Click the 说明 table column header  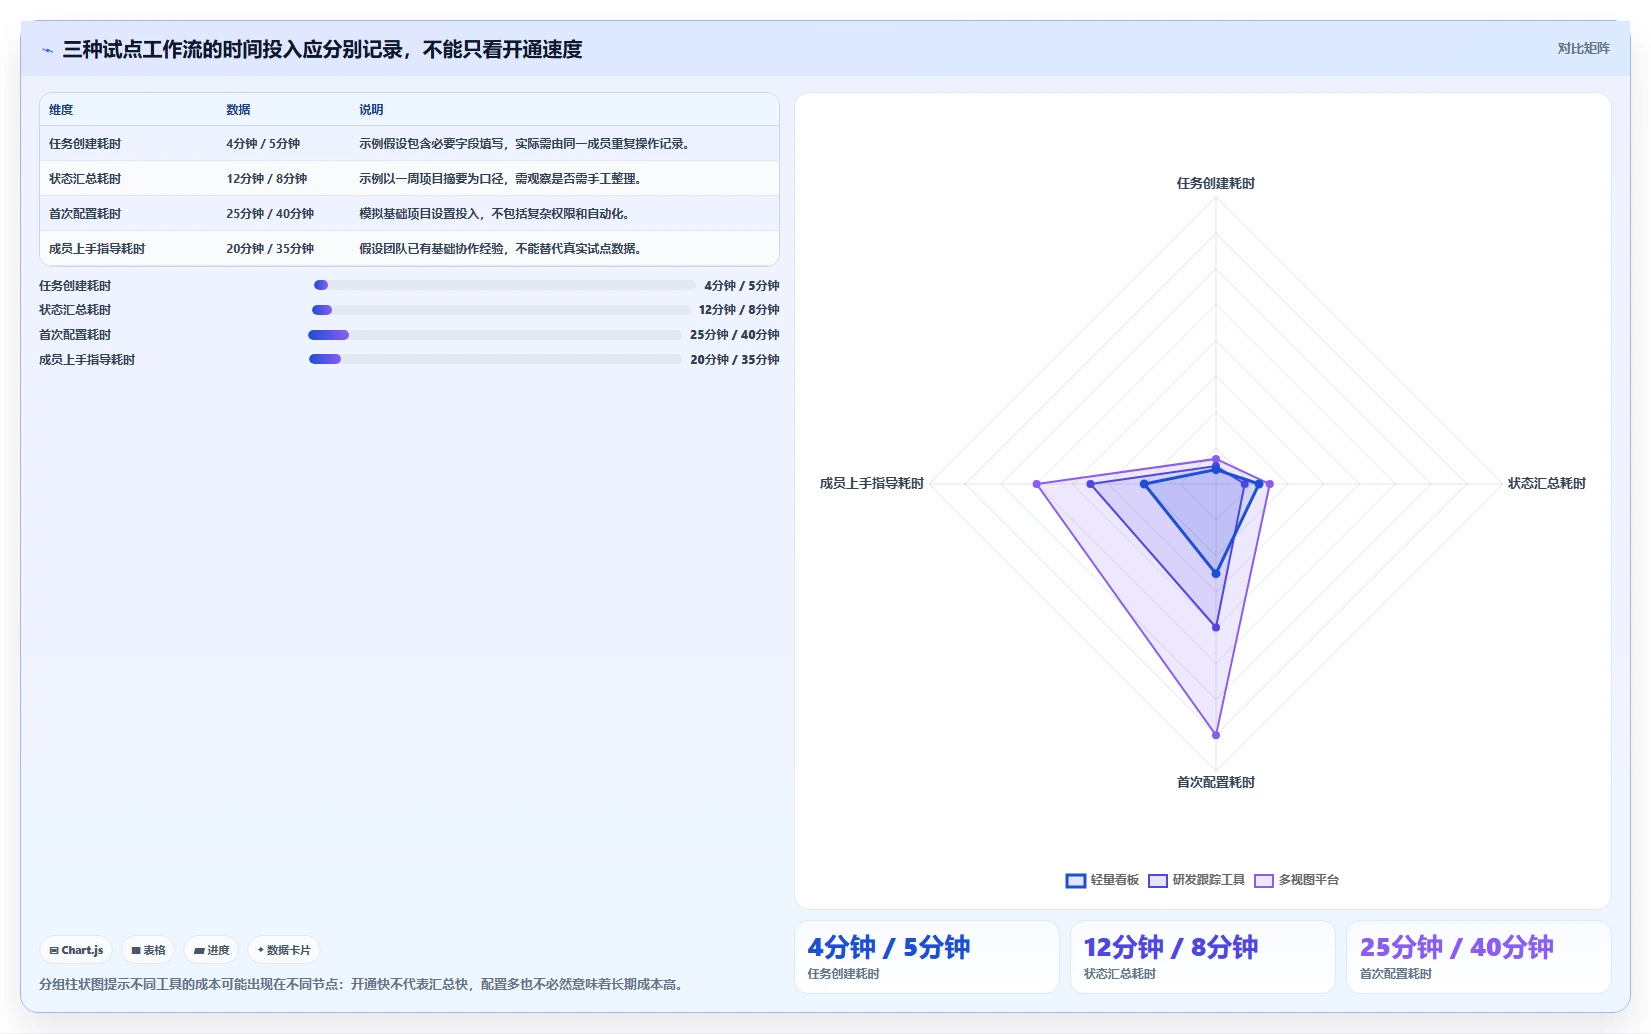pos(371,110)
